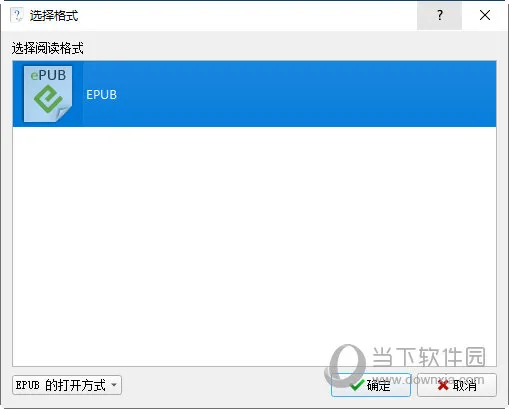Click the dialog title bar document icon
509x409 pixels.
(x=17, y=15)
